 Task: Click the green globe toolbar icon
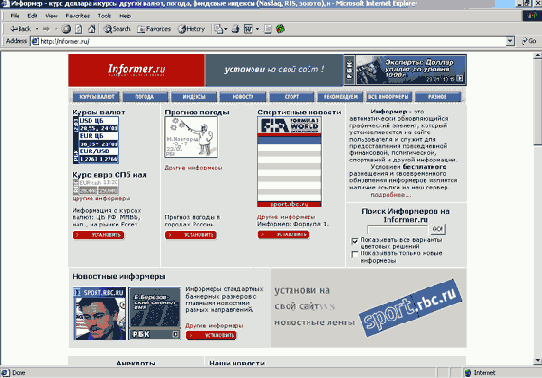280,29
